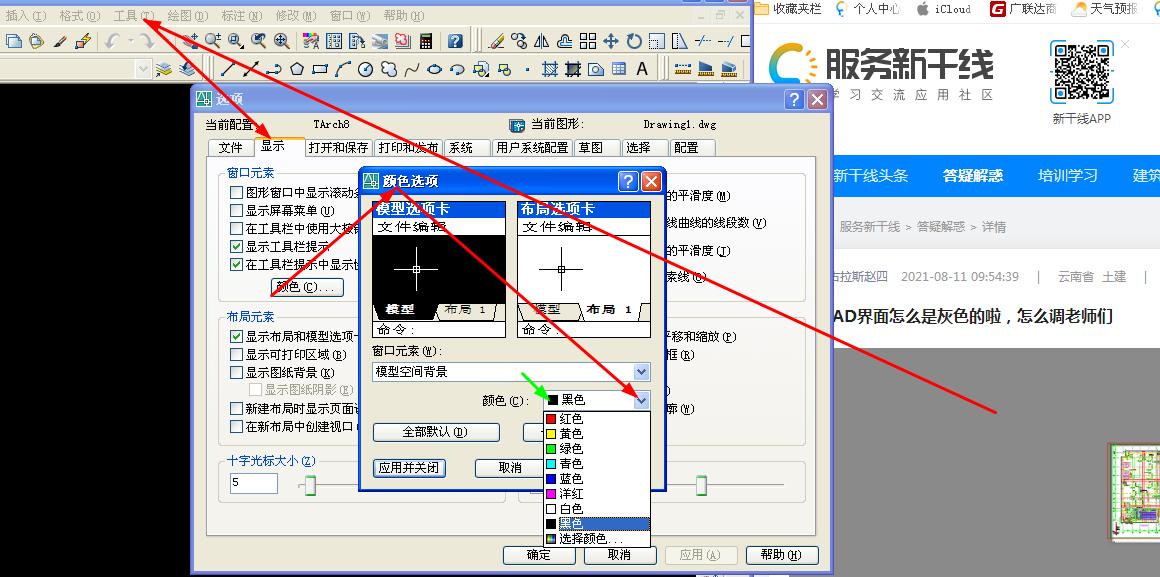The width and height of the screenshot is (1160, 577).
Task: Pick the 蓝色 swatch in color list
Action: pos(550,479)
